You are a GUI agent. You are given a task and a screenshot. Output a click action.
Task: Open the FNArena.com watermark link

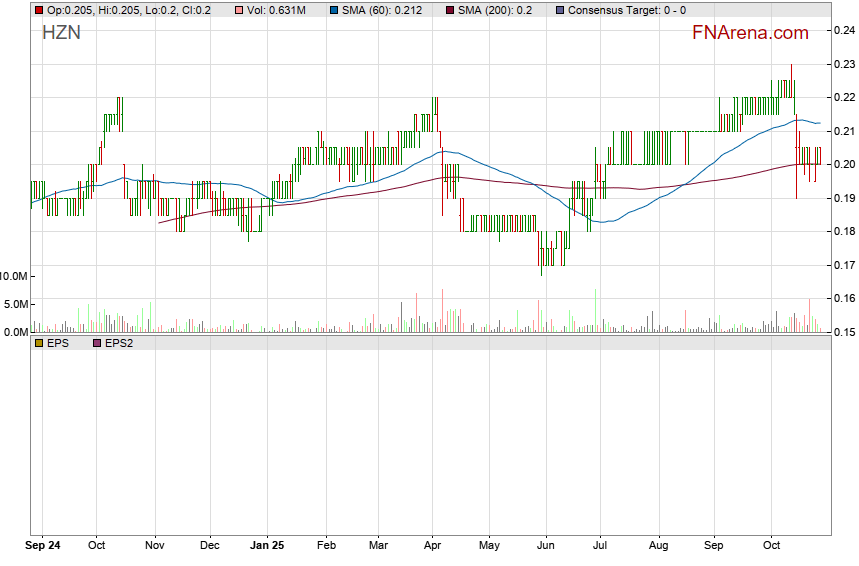pyautogui.click(x=750, y=33)
